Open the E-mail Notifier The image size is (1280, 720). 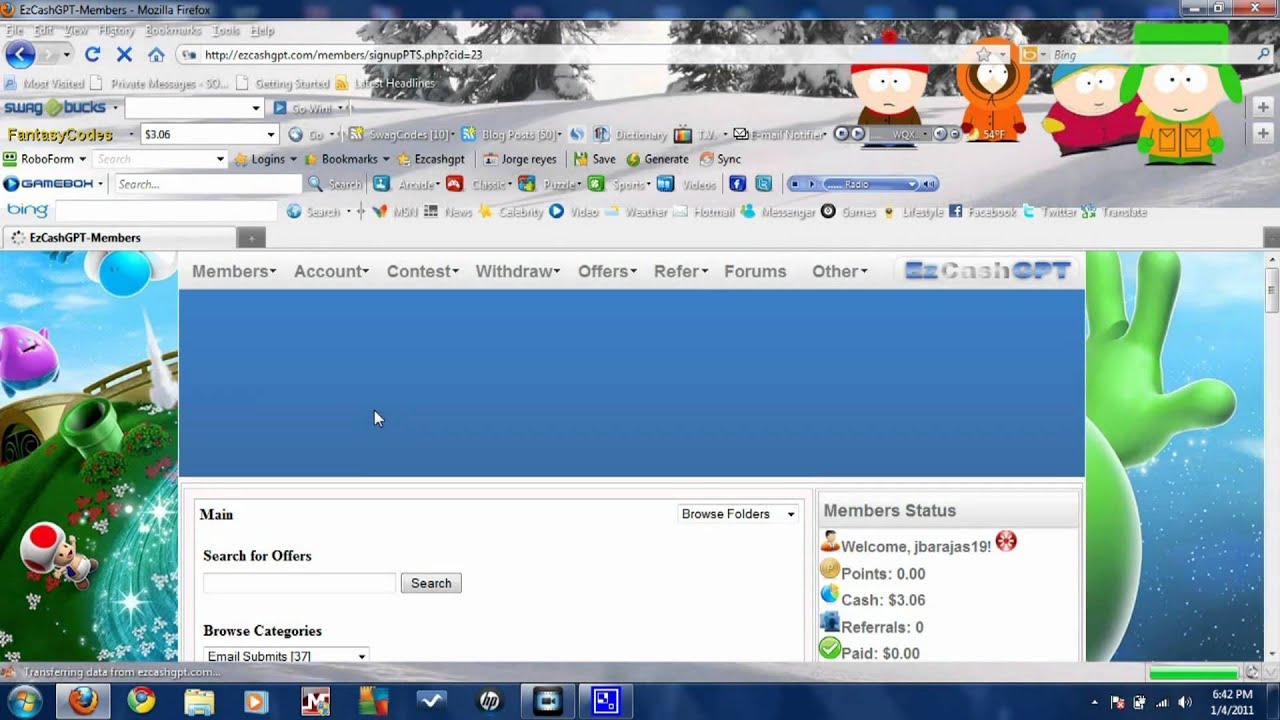779,134
